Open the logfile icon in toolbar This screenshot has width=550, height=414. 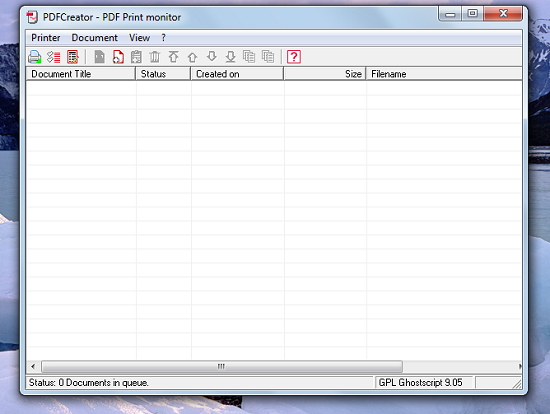73,57
